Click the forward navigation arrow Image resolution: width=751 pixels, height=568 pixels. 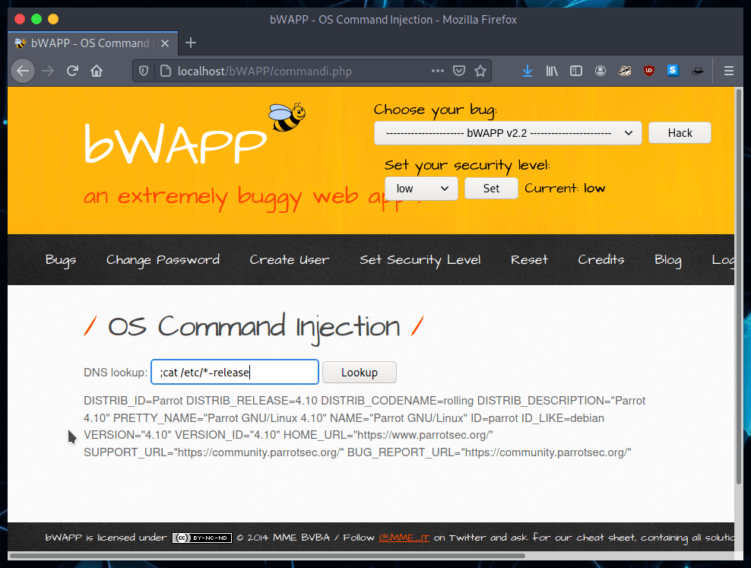48,71
